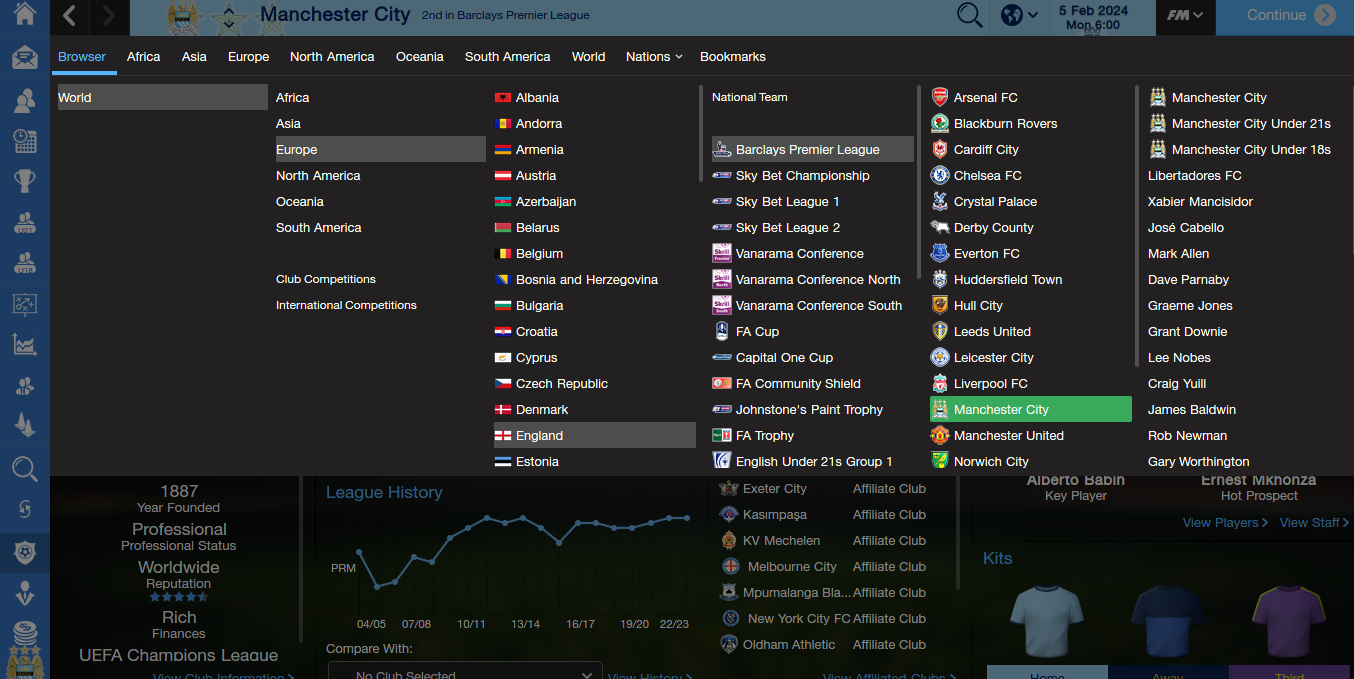
Task: Switch to the North America tab
Action: click(x=332, y=57)
